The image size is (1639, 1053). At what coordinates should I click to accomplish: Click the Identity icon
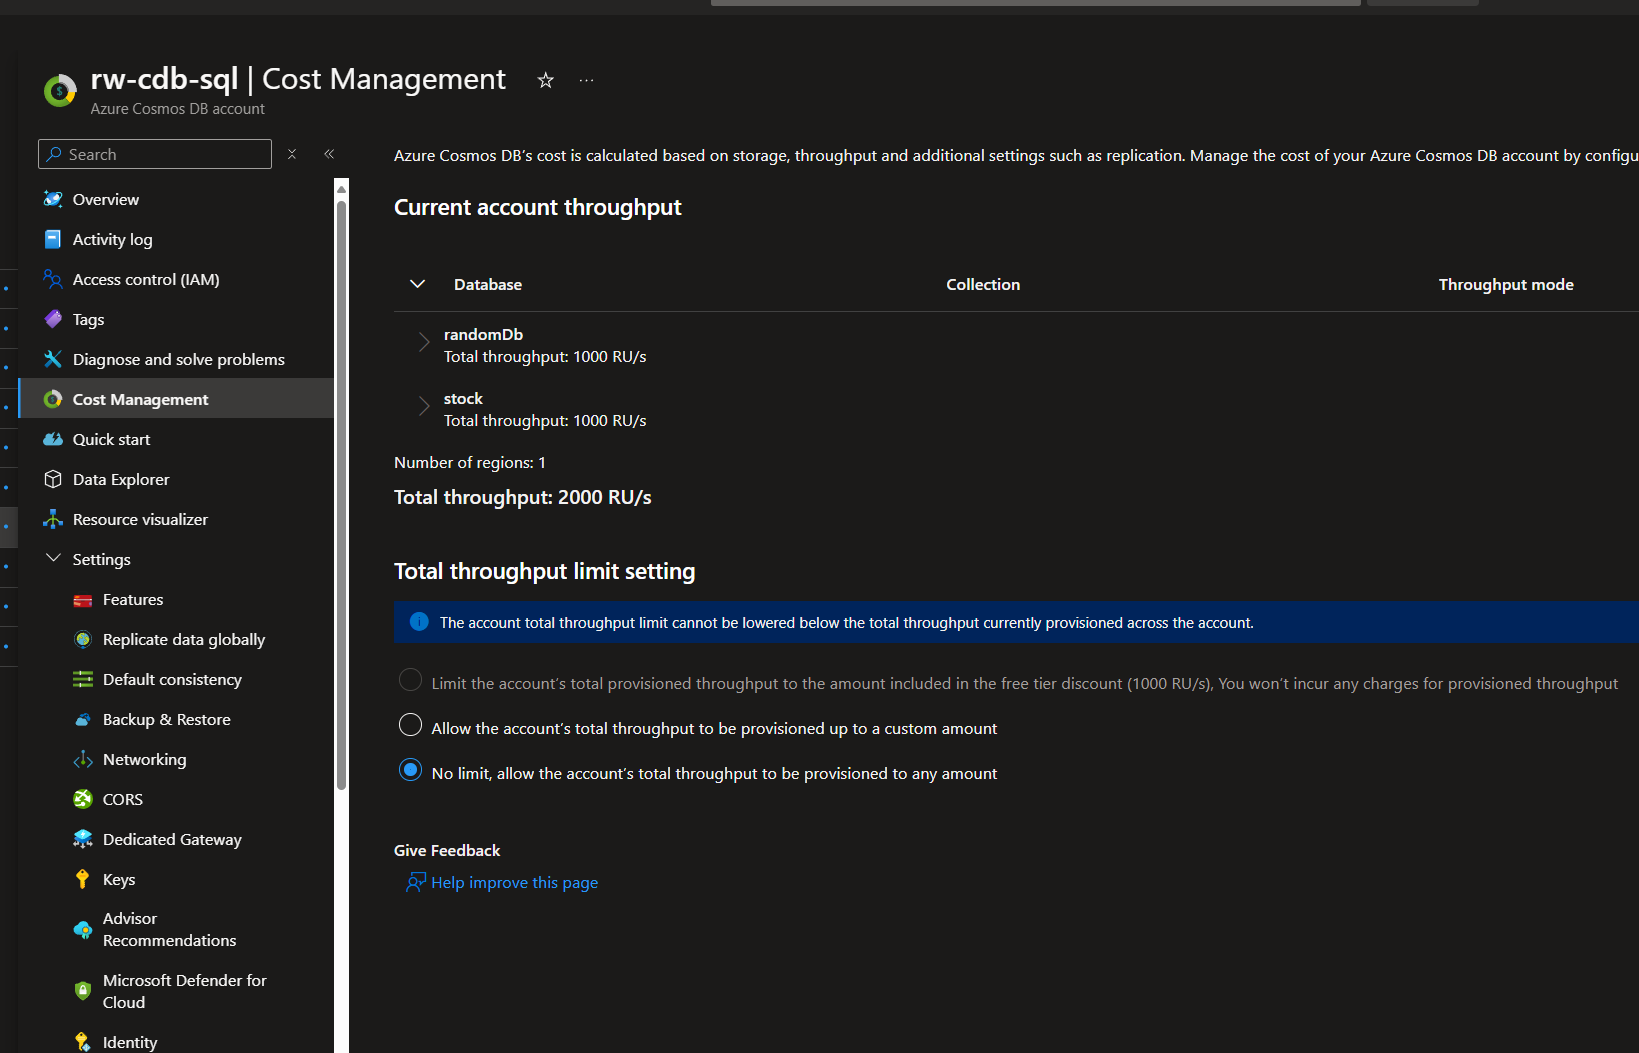point(83,1042)
